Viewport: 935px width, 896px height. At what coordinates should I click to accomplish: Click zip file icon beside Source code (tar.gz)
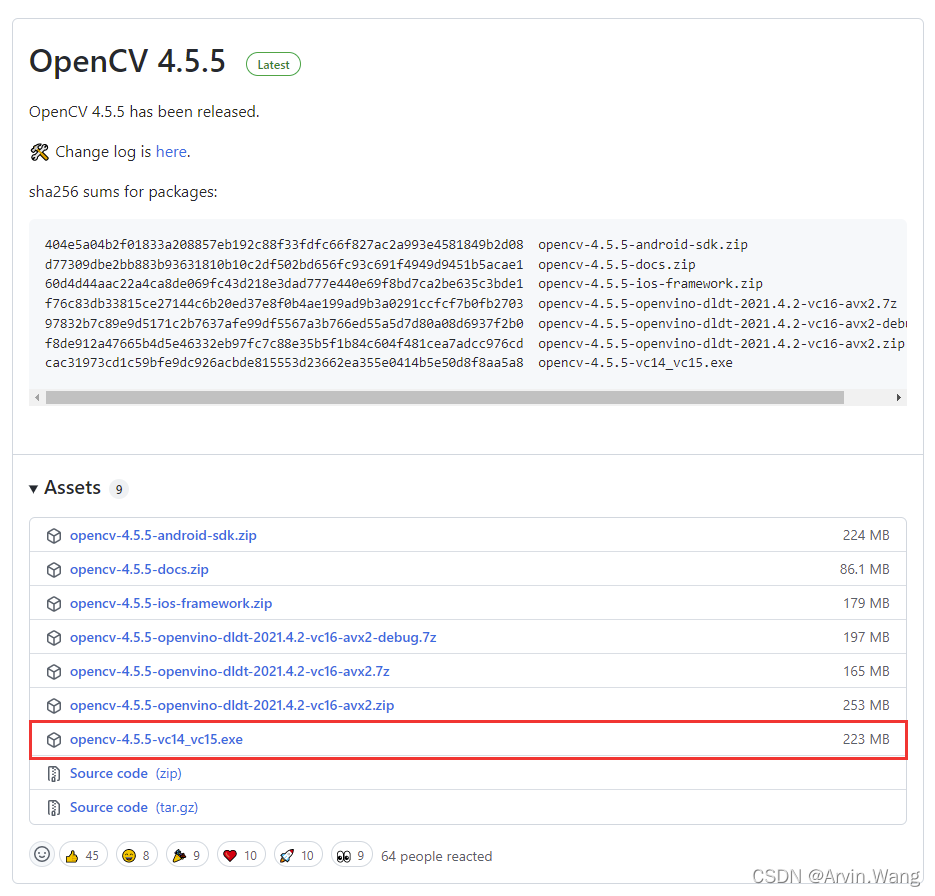click(x=54, y=808)
